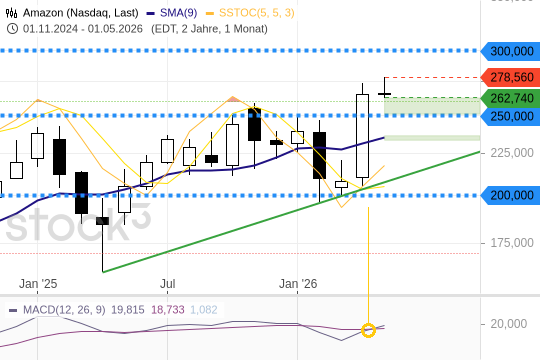
Task: Select the 200,000 blue price label
Action: (x=511, y=195)
